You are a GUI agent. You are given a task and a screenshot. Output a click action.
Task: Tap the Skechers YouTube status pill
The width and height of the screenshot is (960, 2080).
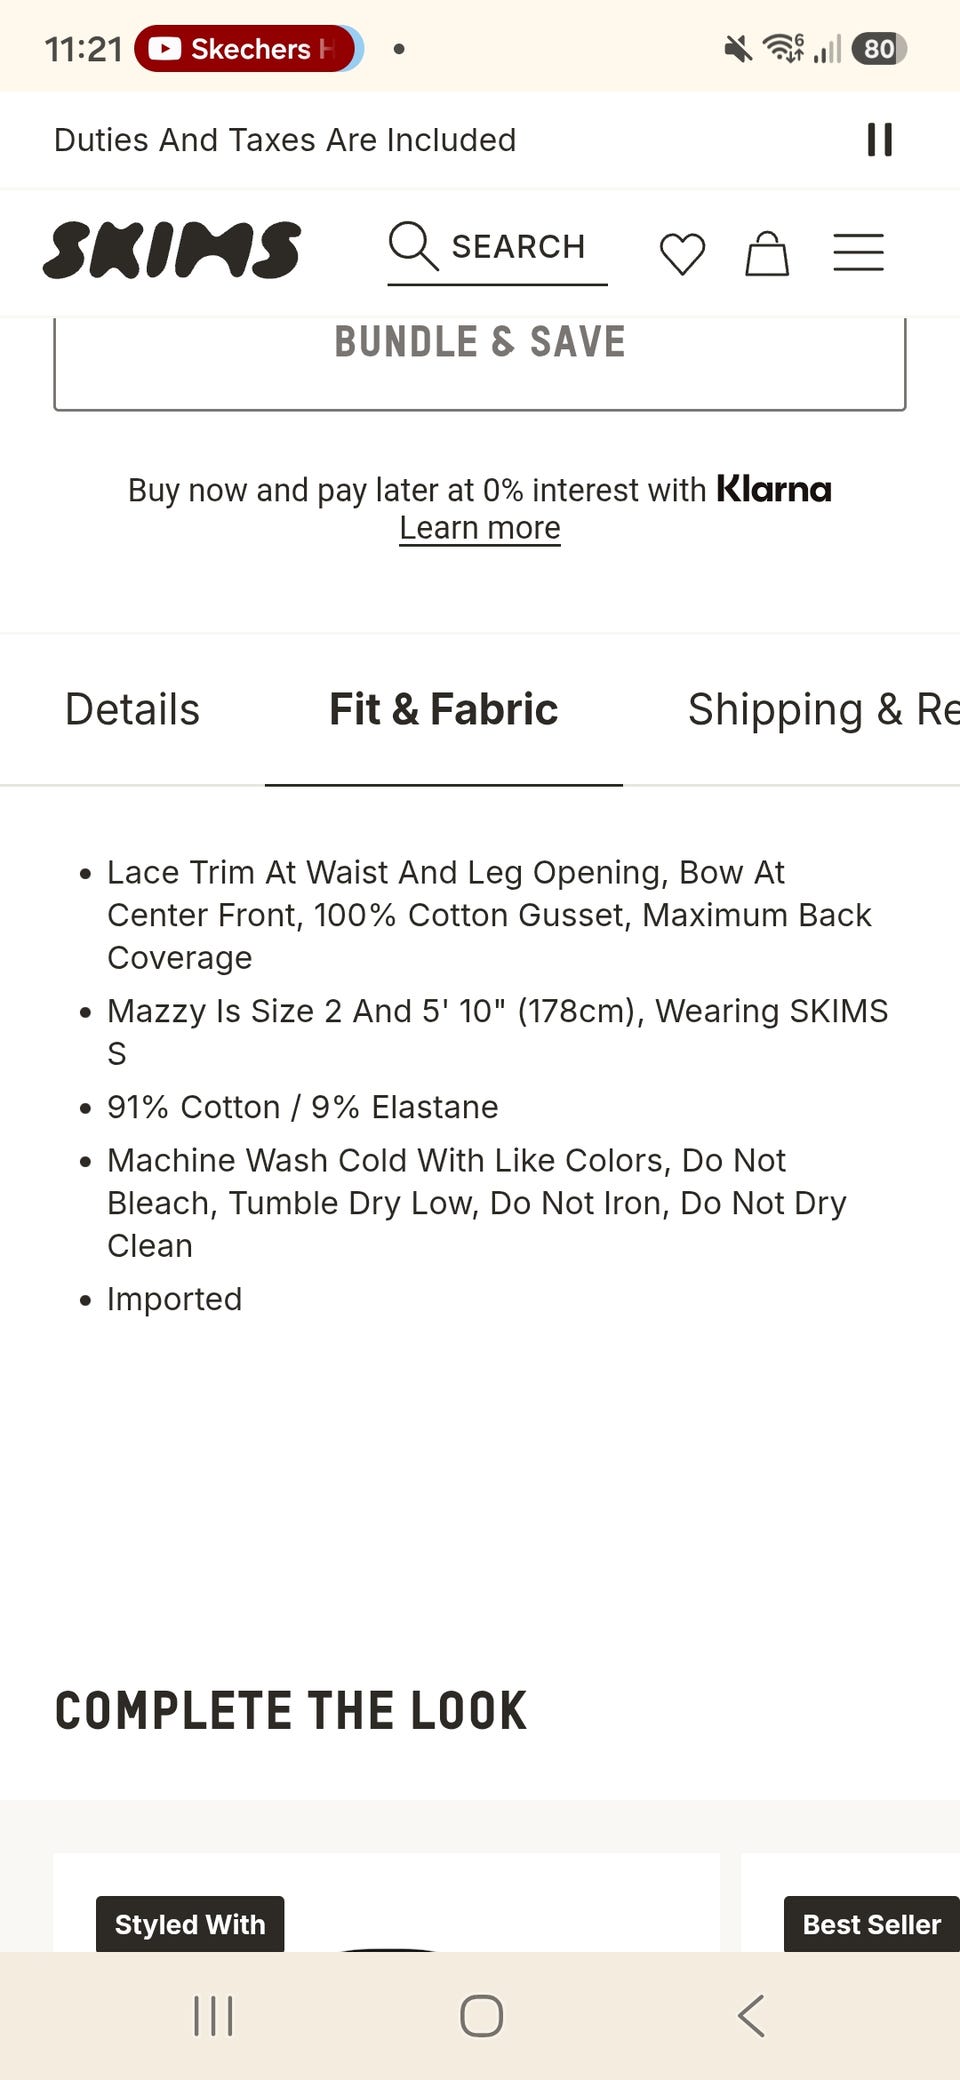(x=249, y=48)
